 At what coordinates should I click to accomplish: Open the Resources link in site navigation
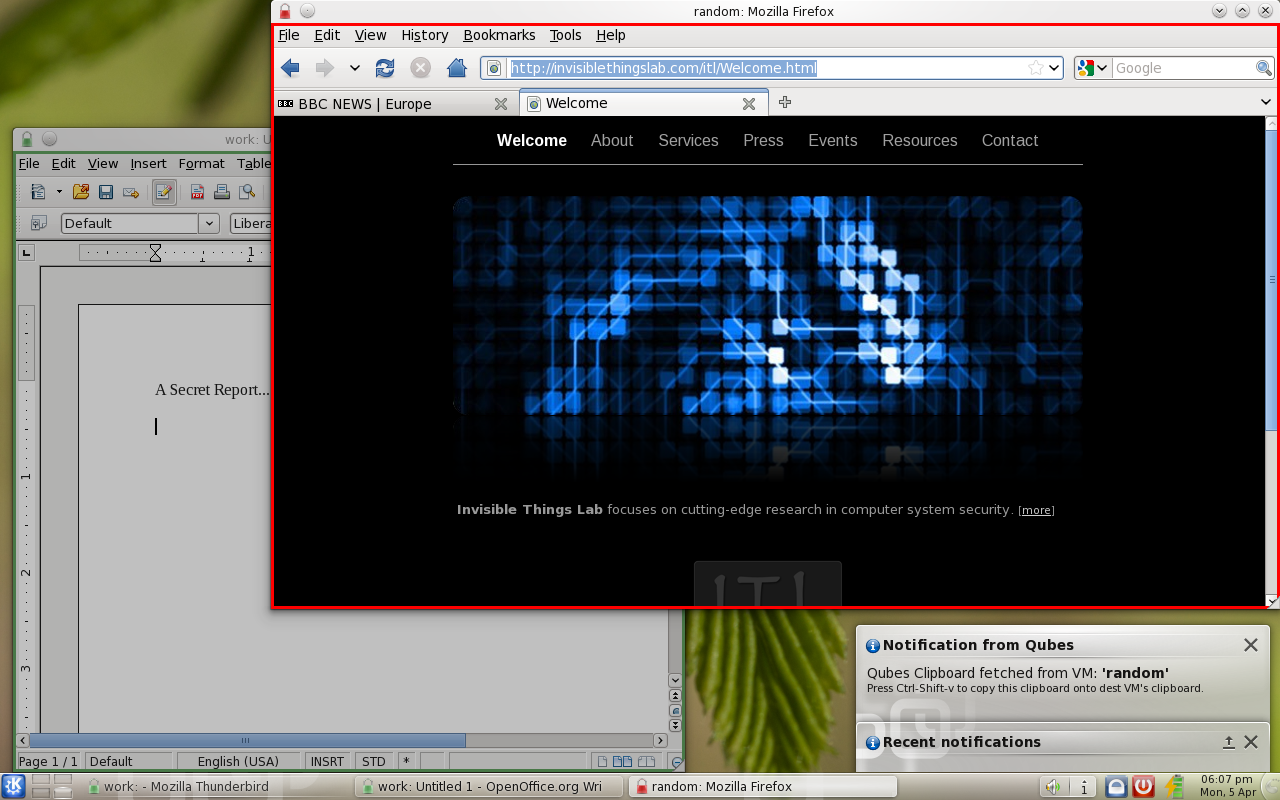pos(920,141)
